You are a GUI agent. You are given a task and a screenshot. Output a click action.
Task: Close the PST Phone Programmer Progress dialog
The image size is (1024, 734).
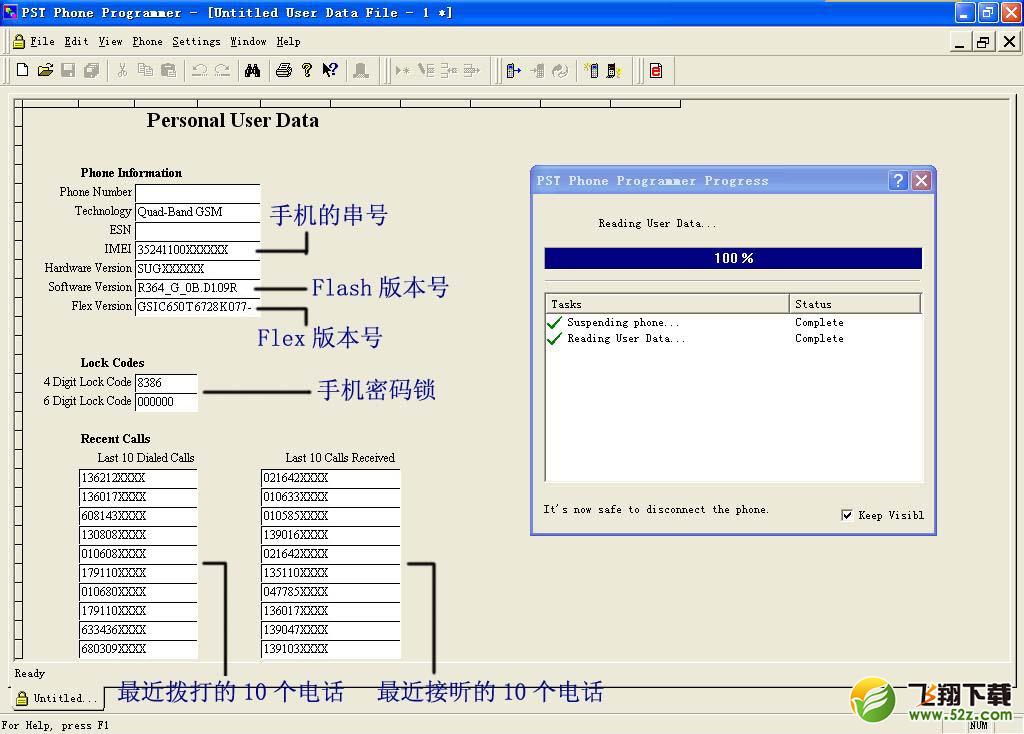pos(921,180)
